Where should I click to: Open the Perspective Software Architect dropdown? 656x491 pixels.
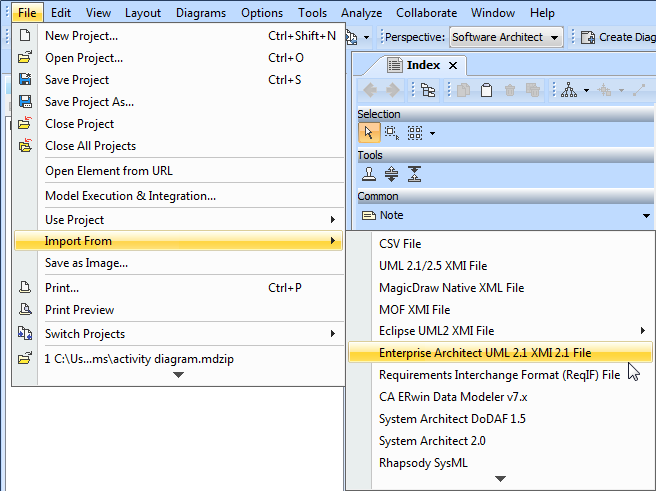(x=506, y=37)
